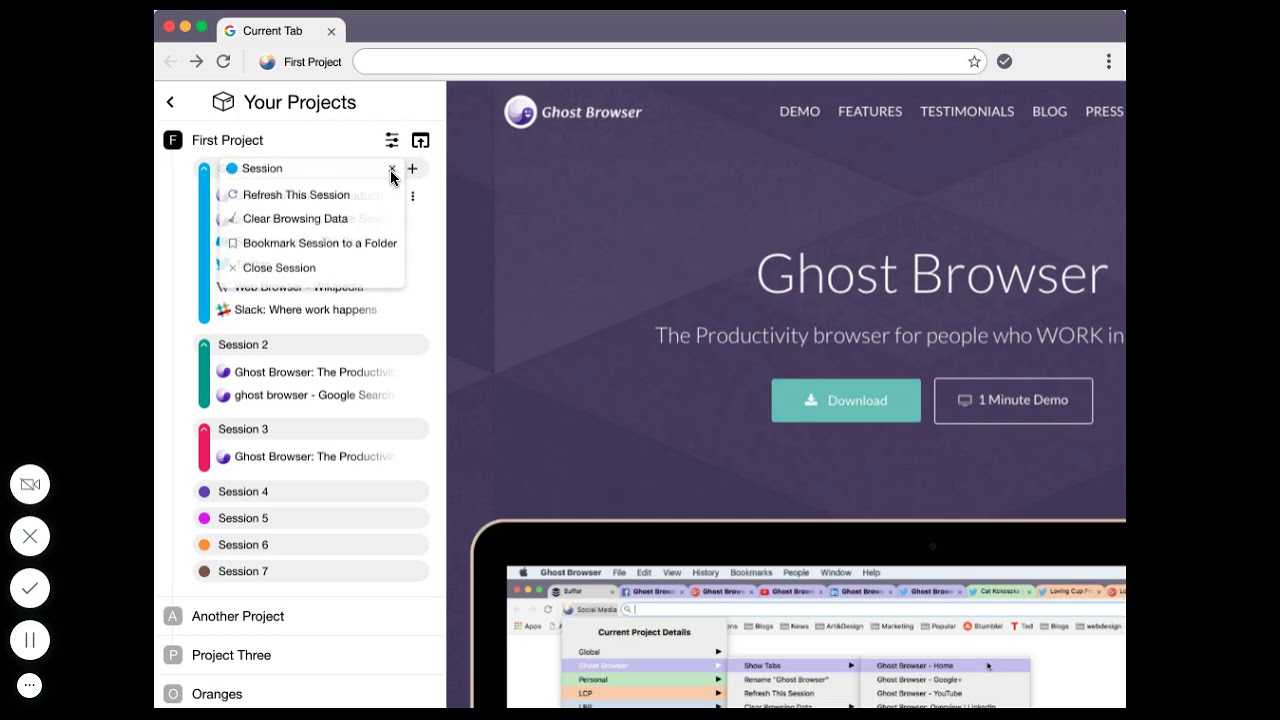Toggle camera off in recorder overlay
The height and width of the screenshot is (720, 1280).
pos(30,485)
